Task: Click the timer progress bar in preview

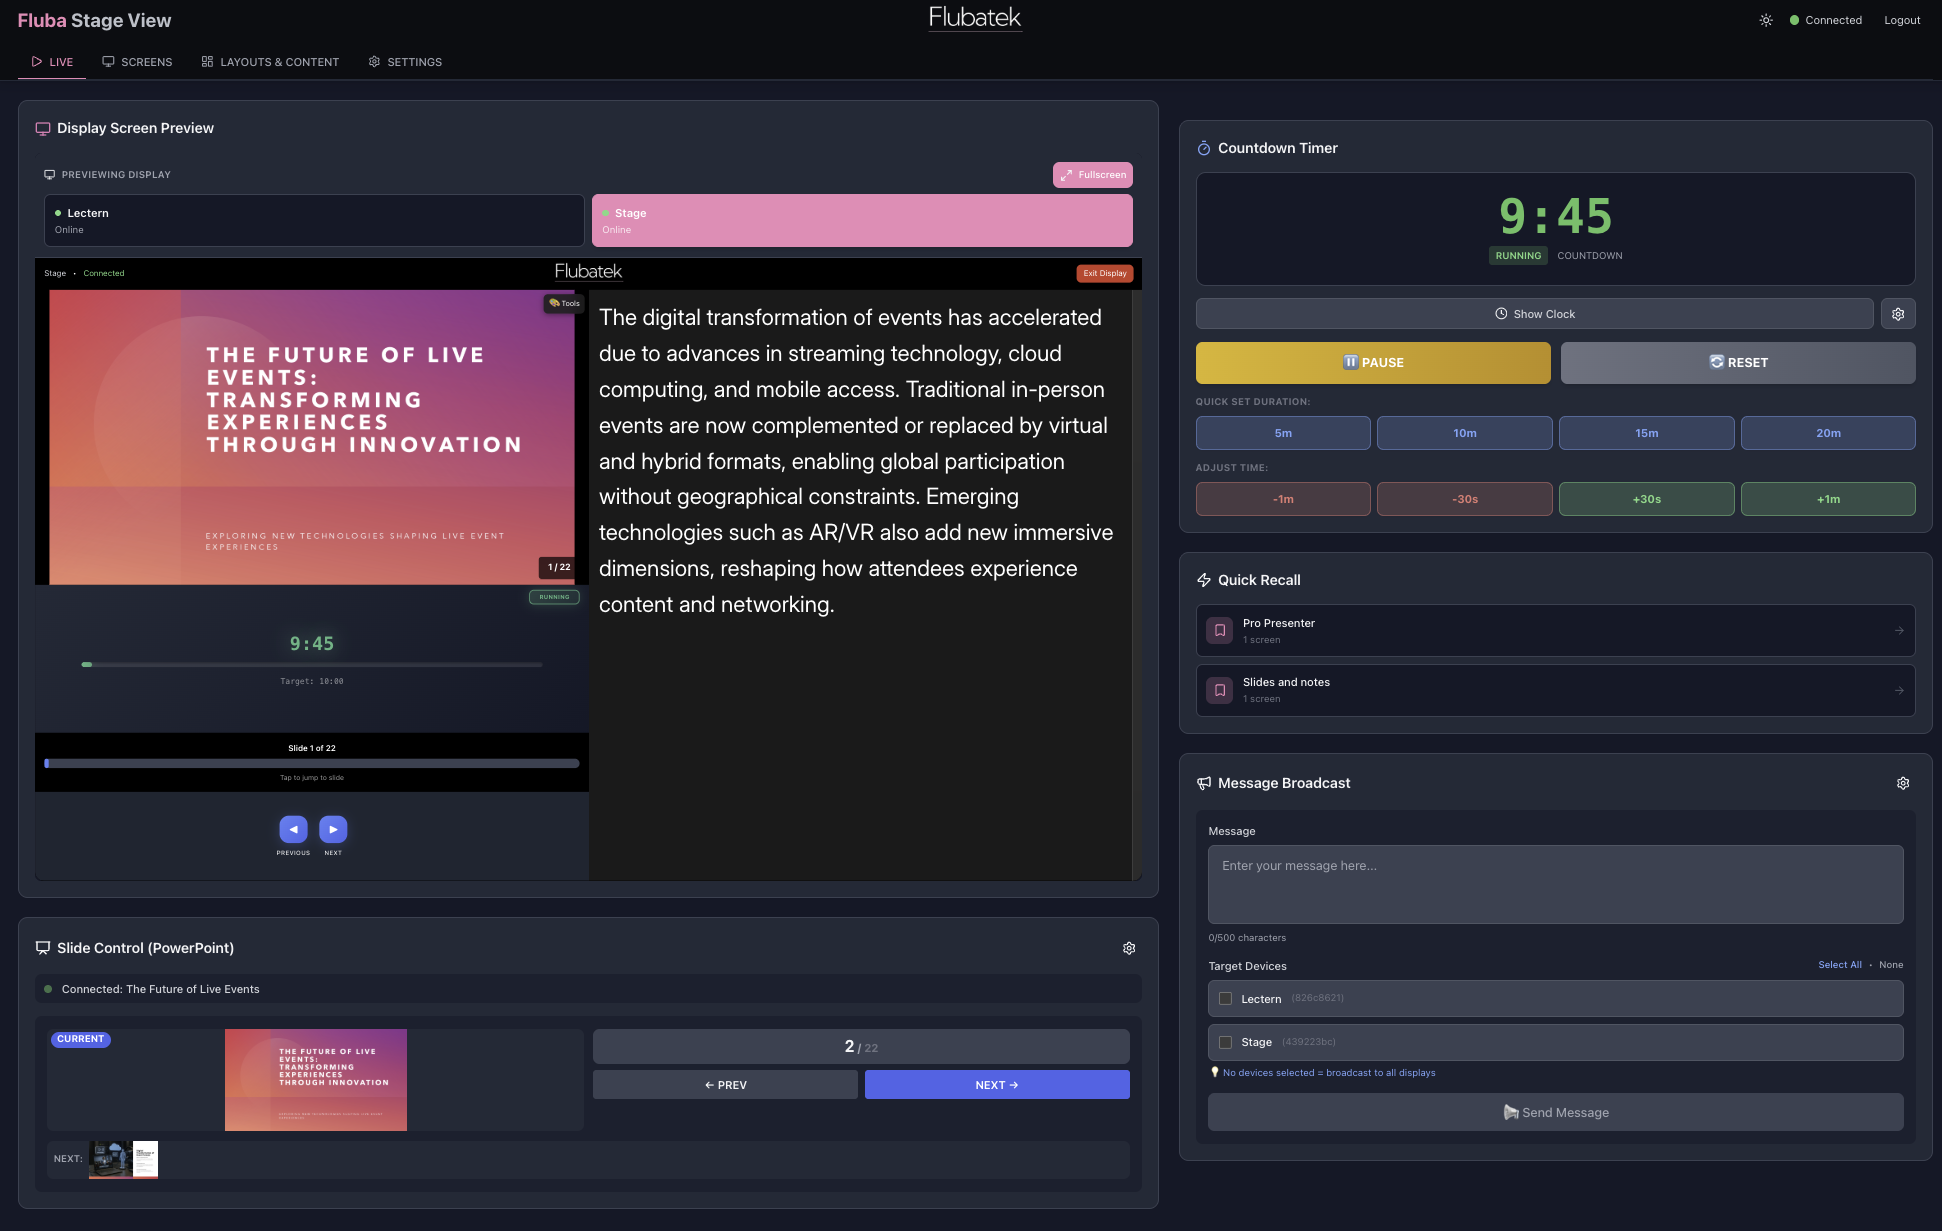Action: (312, 664)
